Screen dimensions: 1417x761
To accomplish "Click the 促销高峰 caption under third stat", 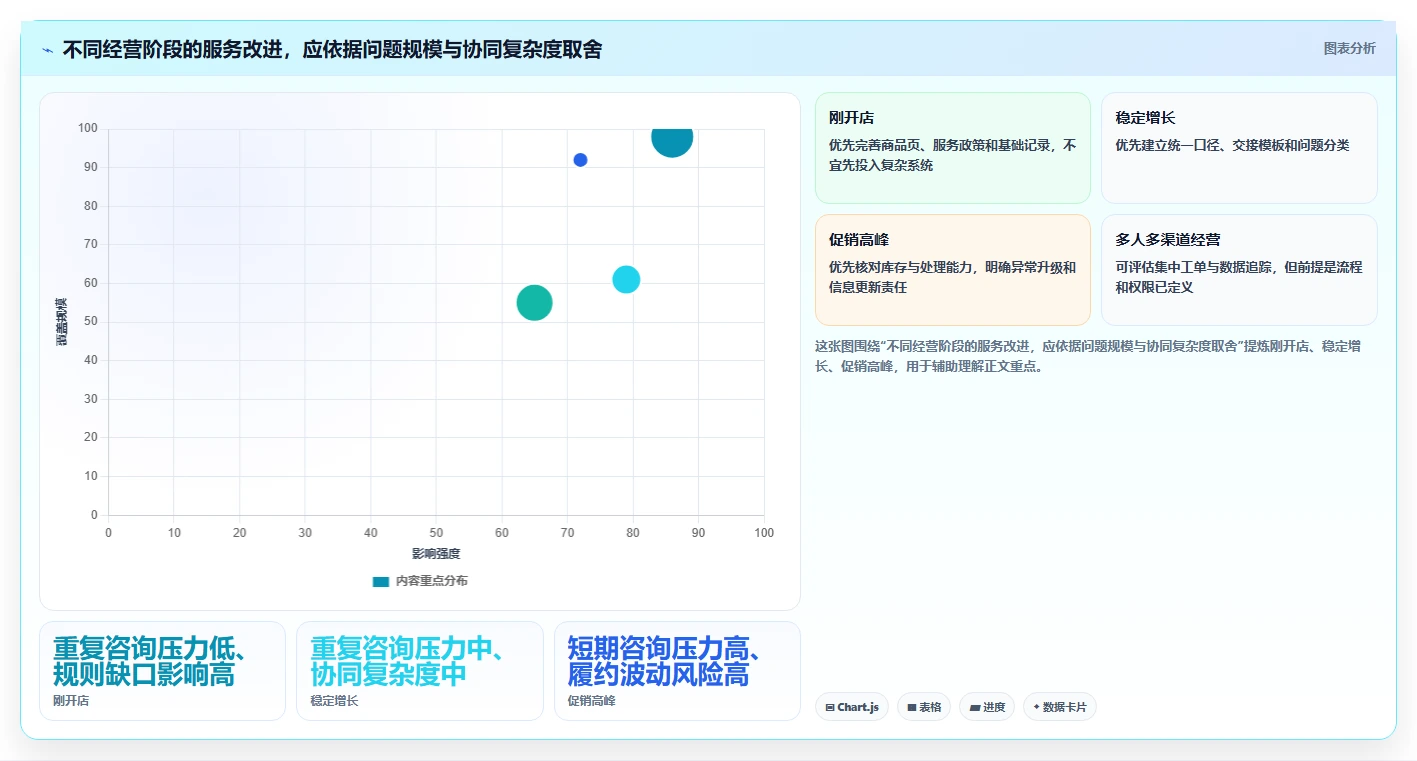I will 591,701.
